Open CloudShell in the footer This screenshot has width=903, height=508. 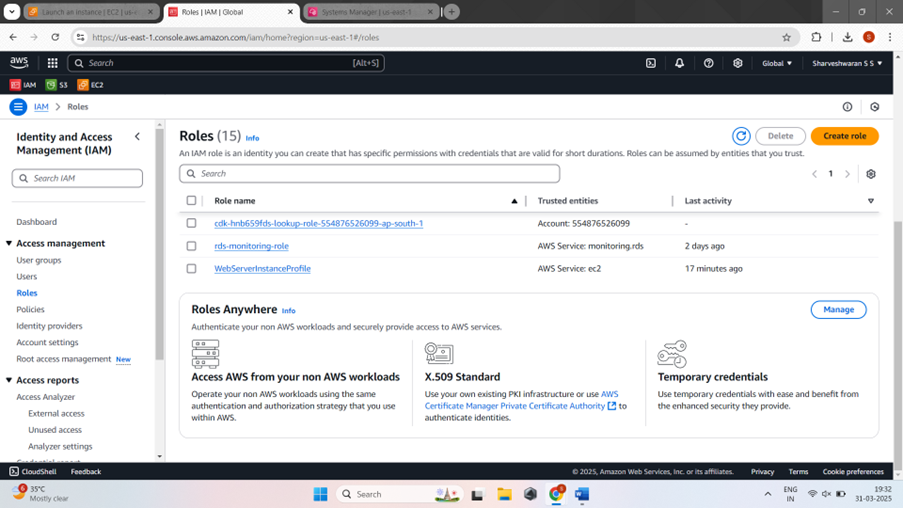(33, 472)
